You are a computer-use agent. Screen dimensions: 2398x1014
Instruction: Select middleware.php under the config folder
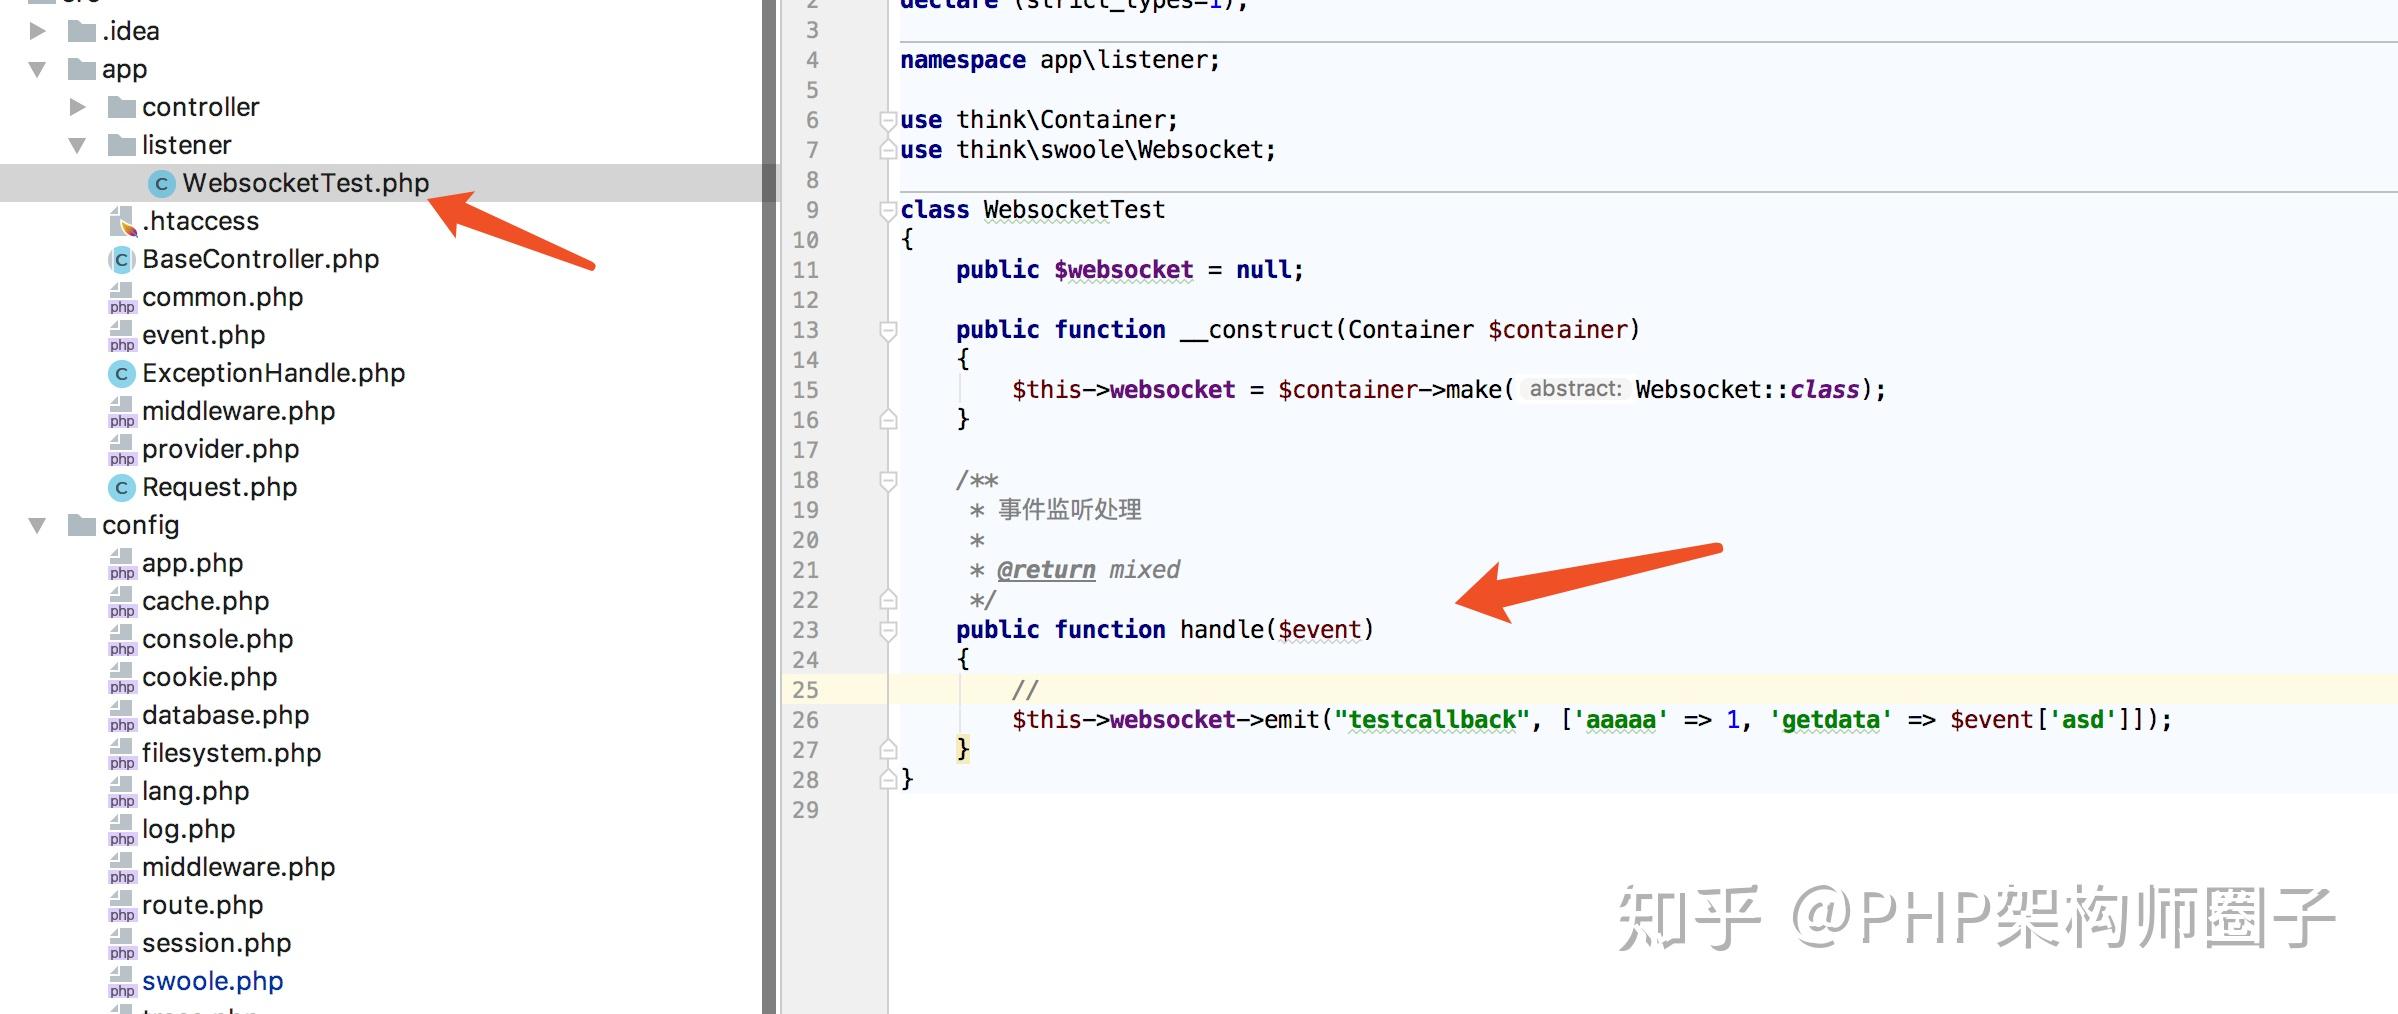[x=238, y=866]
